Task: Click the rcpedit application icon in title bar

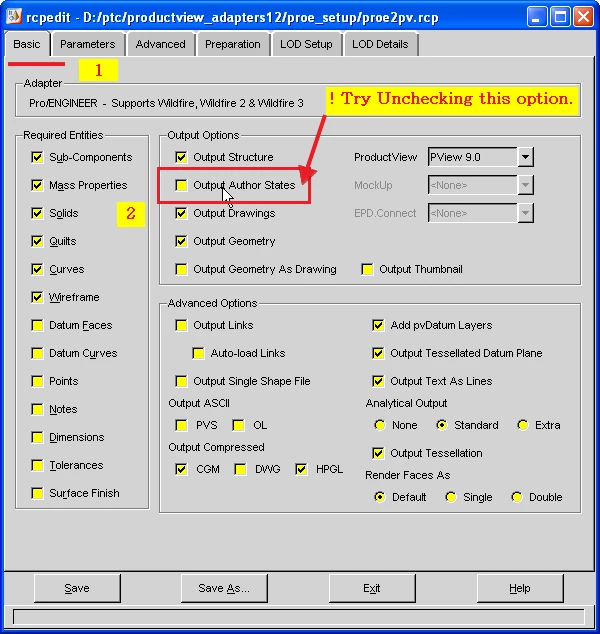Action: (x=14, y=17)
